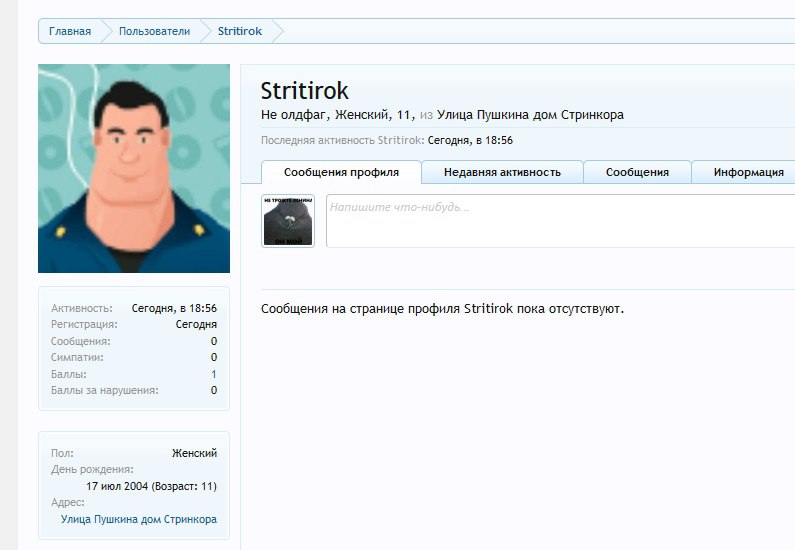Screen dimensions: 795x550
Task: Click 'Последняя активность Stritirok' status line
Action: point(387,140)
